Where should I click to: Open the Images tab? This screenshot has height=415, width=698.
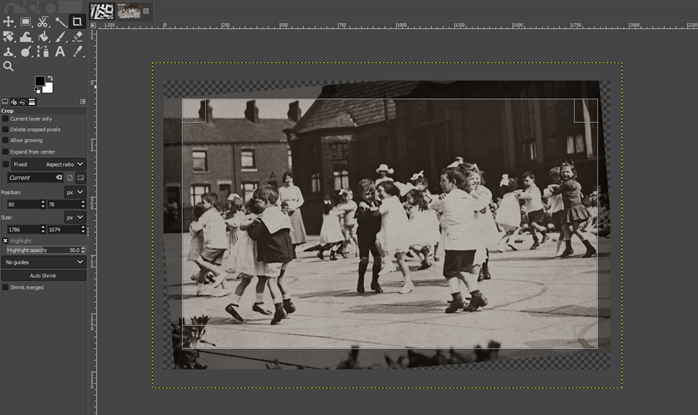pos(32,102)
